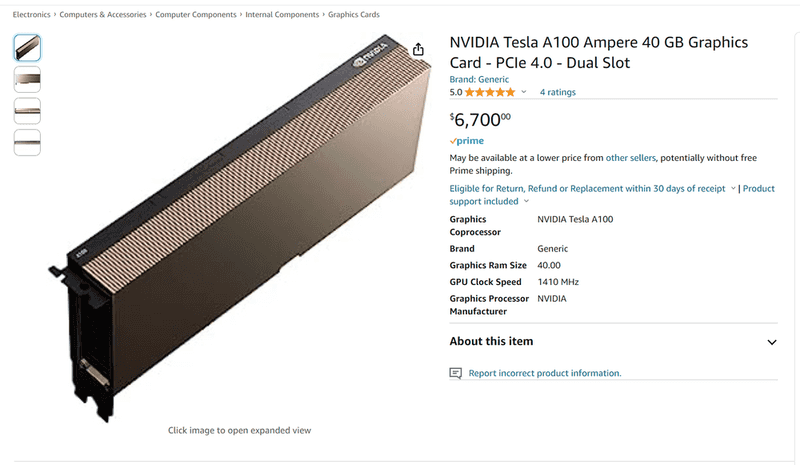The image size is (800, 465).
Task: Expand the About this item section
Action: tap(771, 342)
